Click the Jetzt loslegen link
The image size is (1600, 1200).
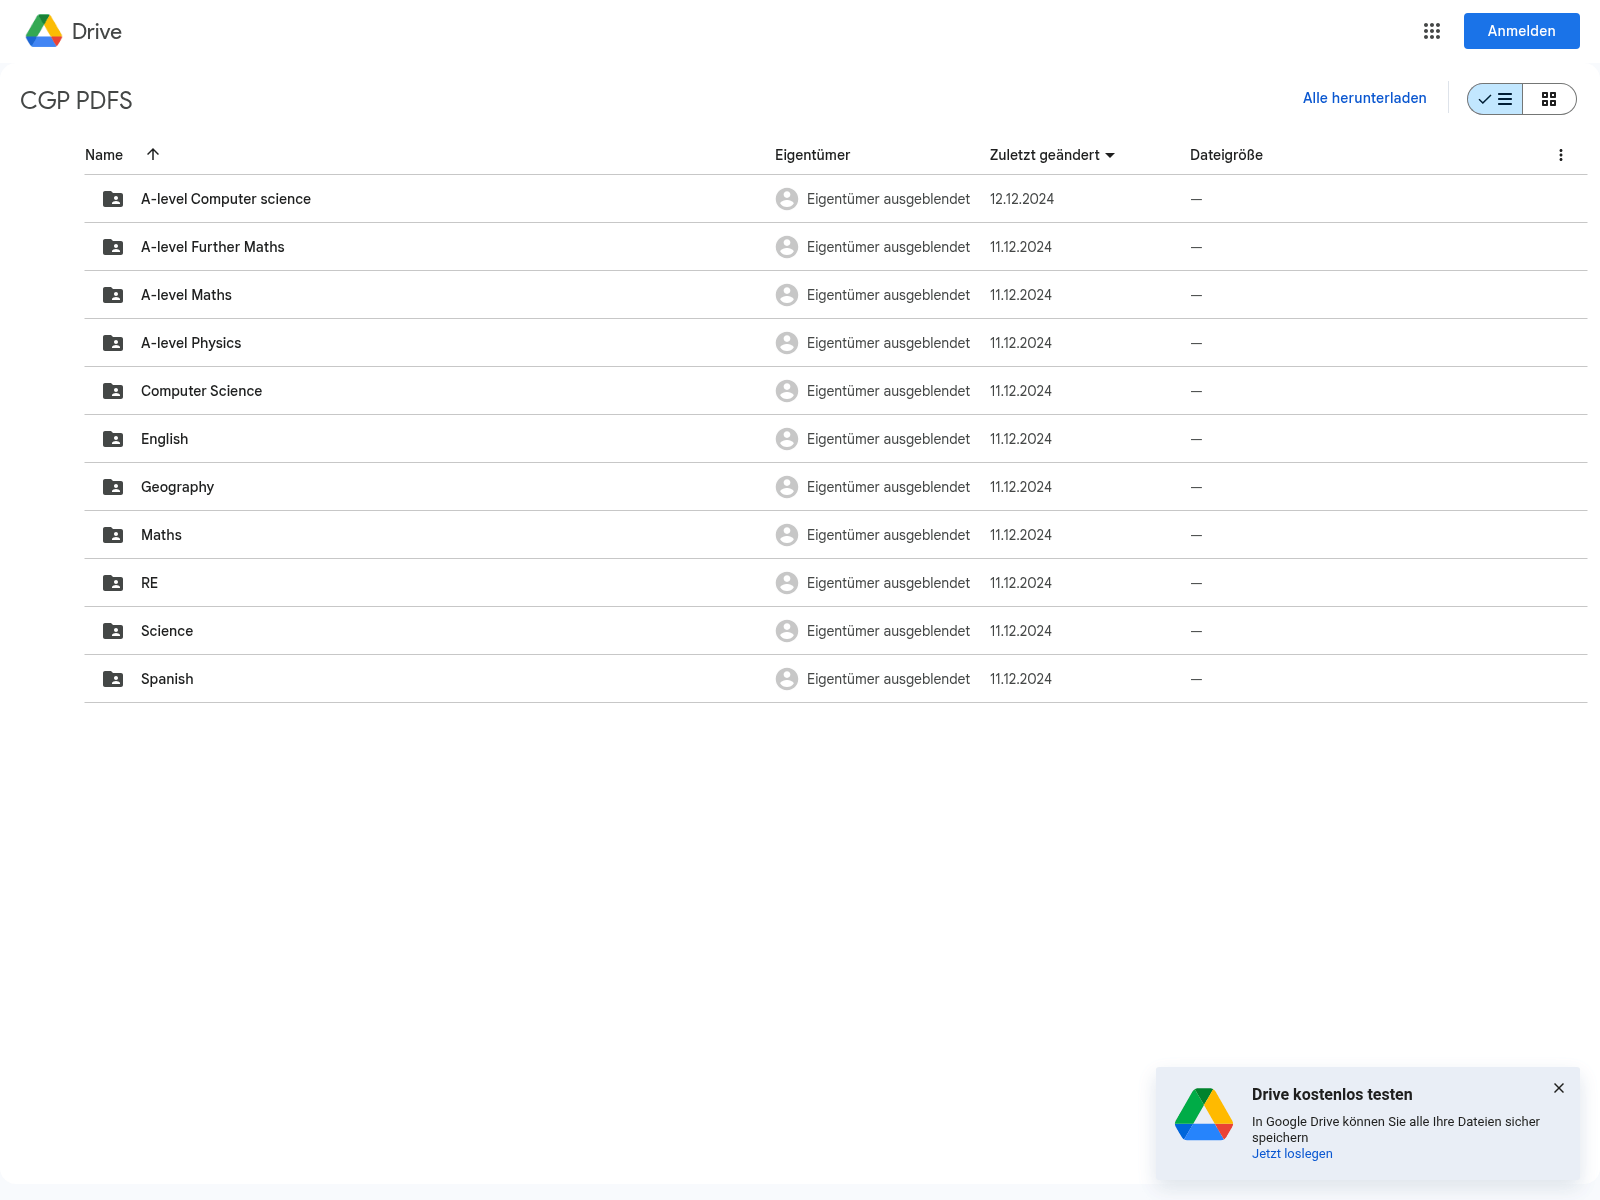1292,1154
